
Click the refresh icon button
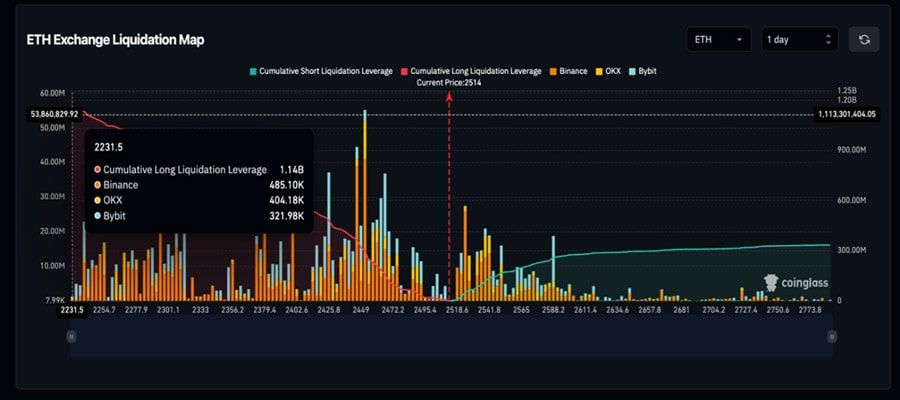coord(864,40)
